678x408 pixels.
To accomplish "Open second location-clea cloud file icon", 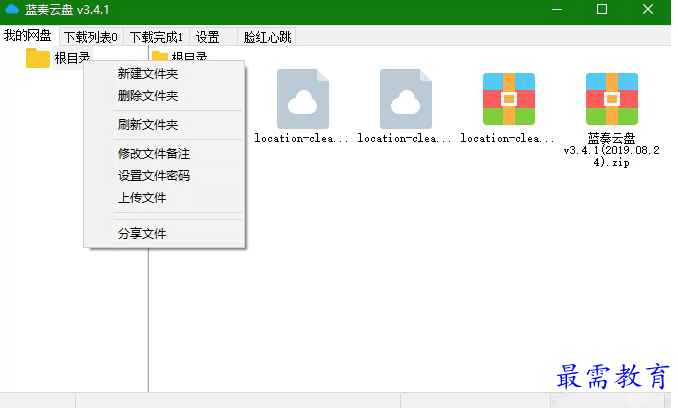I will (406, 99).
